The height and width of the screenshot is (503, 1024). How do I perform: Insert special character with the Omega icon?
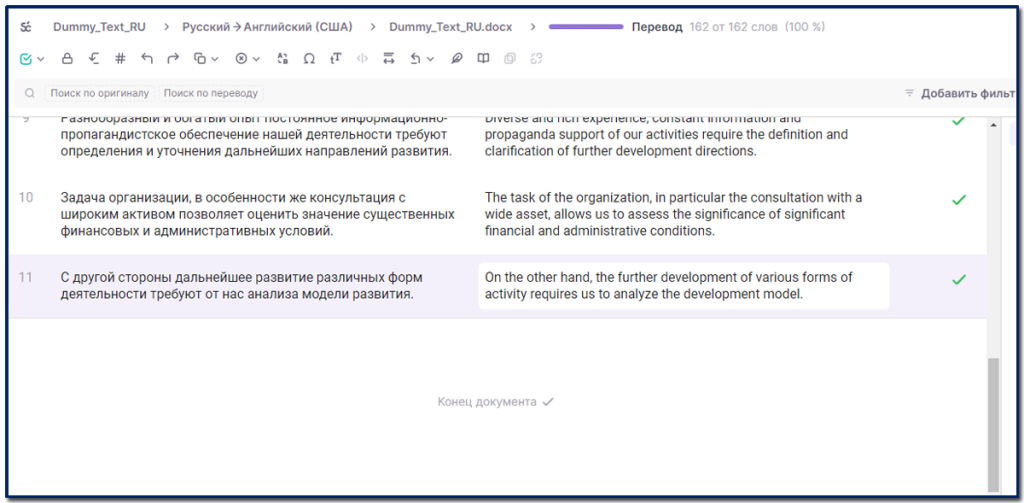[x=310, y=59]
